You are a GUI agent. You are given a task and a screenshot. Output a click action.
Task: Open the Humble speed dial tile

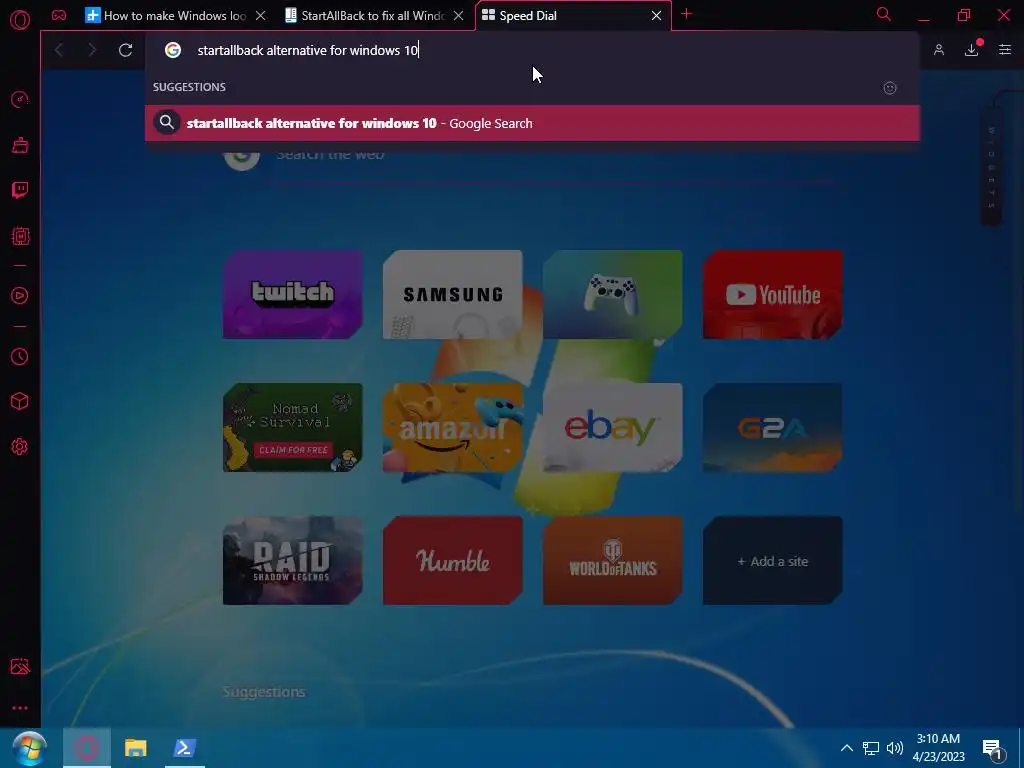click(453, 560)
